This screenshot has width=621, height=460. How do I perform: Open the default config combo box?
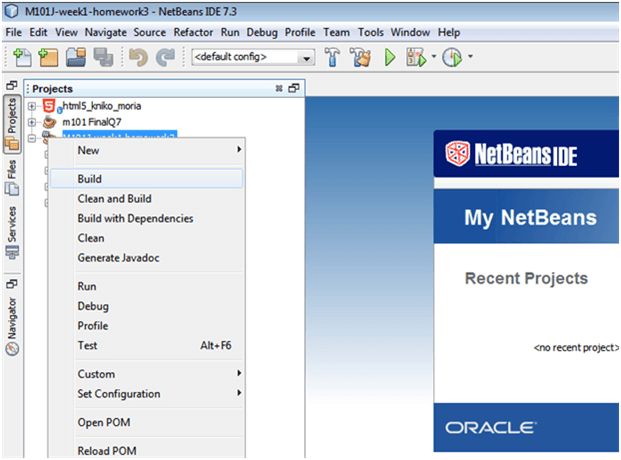coord(253,57)
